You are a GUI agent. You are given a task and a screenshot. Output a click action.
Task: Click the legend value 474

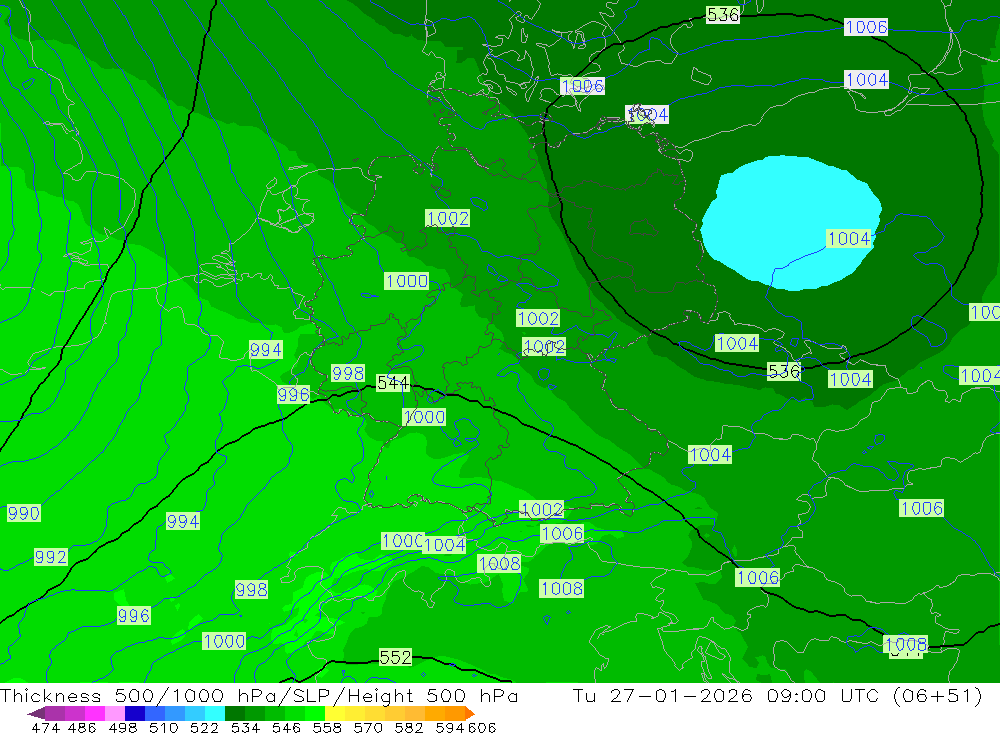[46, 728]
